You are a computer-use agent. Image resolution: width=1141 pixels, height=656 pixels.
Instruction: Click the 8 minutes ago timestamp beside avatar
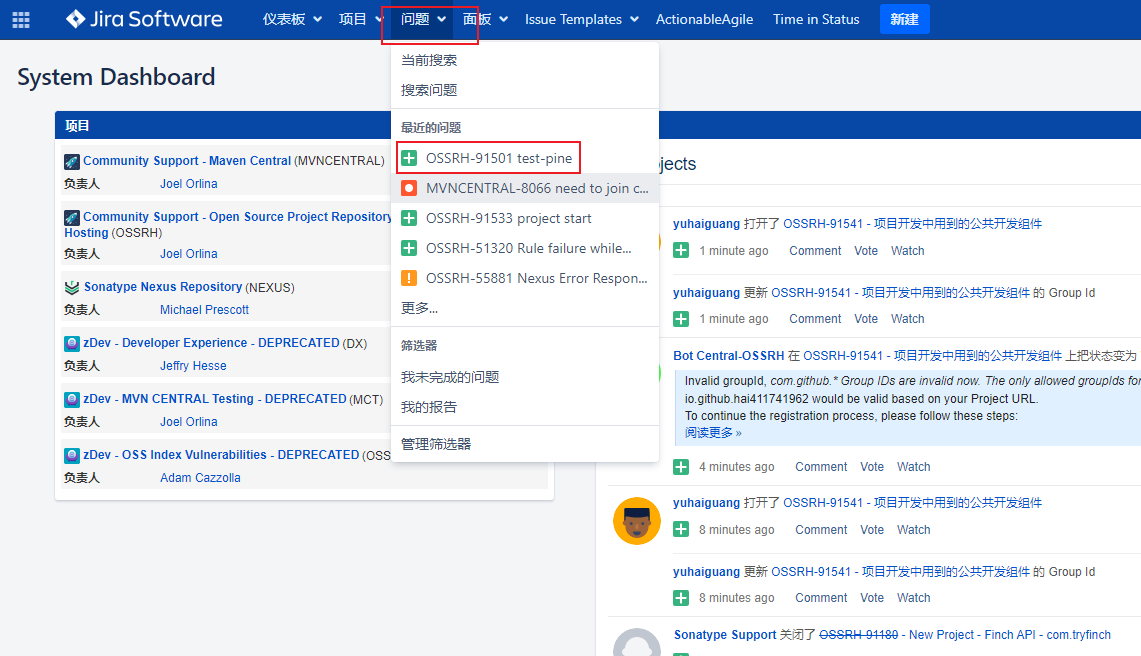(736, 529)
